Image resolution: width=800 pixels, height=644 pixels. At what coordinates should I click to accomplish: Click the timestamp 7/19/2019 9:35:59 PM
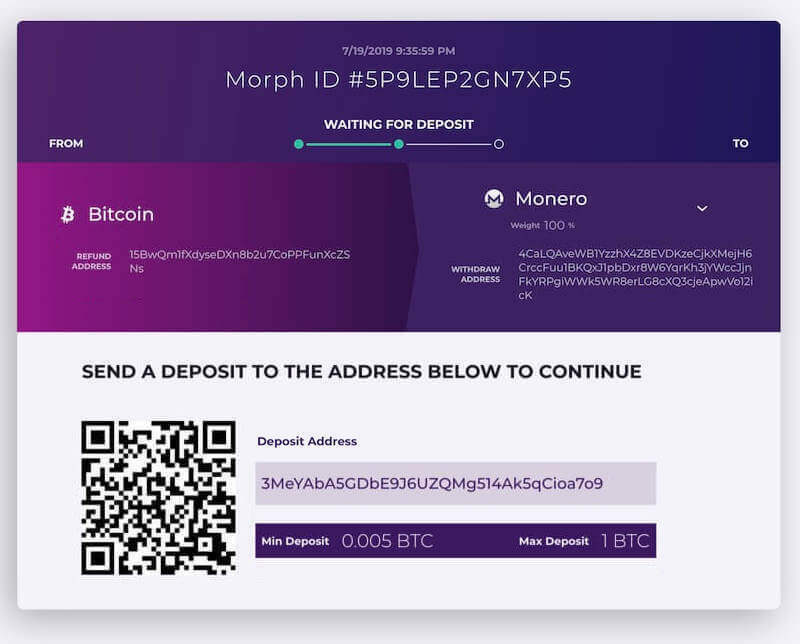399,51
